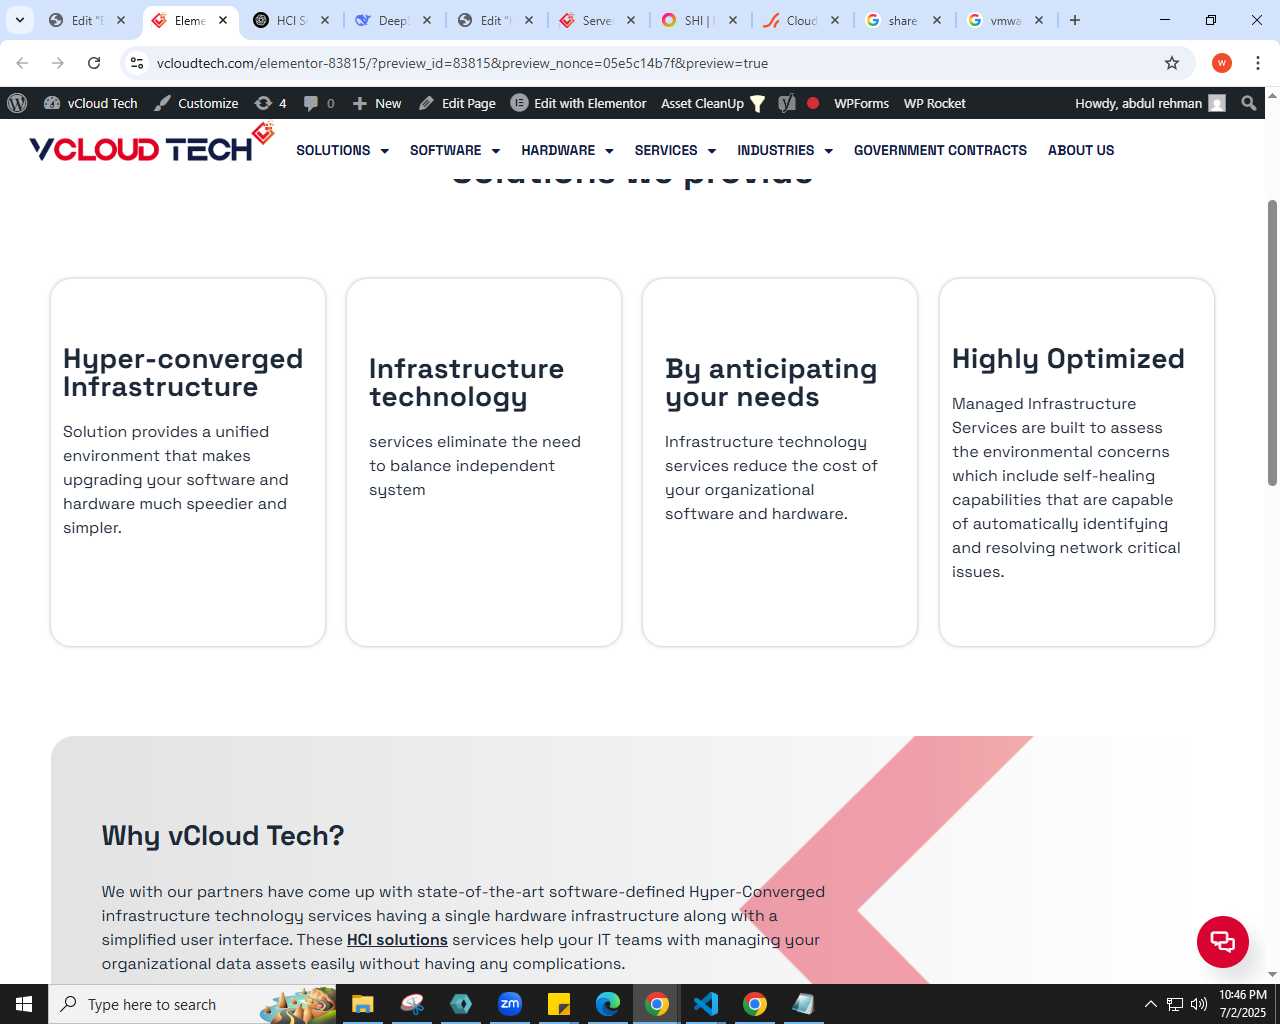This screenshot has height=1024, width=1280.
Task: Open the updates counter showing 4
Action: (270, 103)
